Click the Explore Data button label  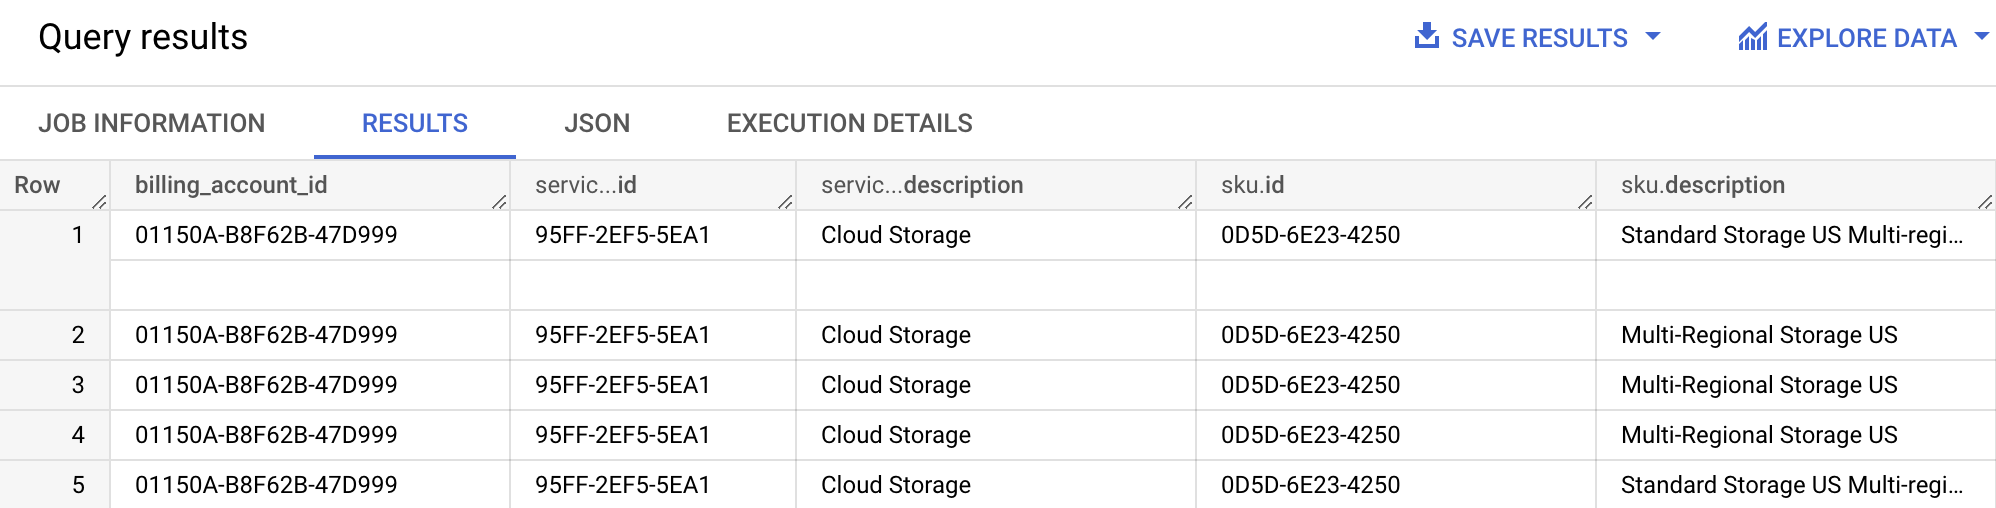point(1866,38)
